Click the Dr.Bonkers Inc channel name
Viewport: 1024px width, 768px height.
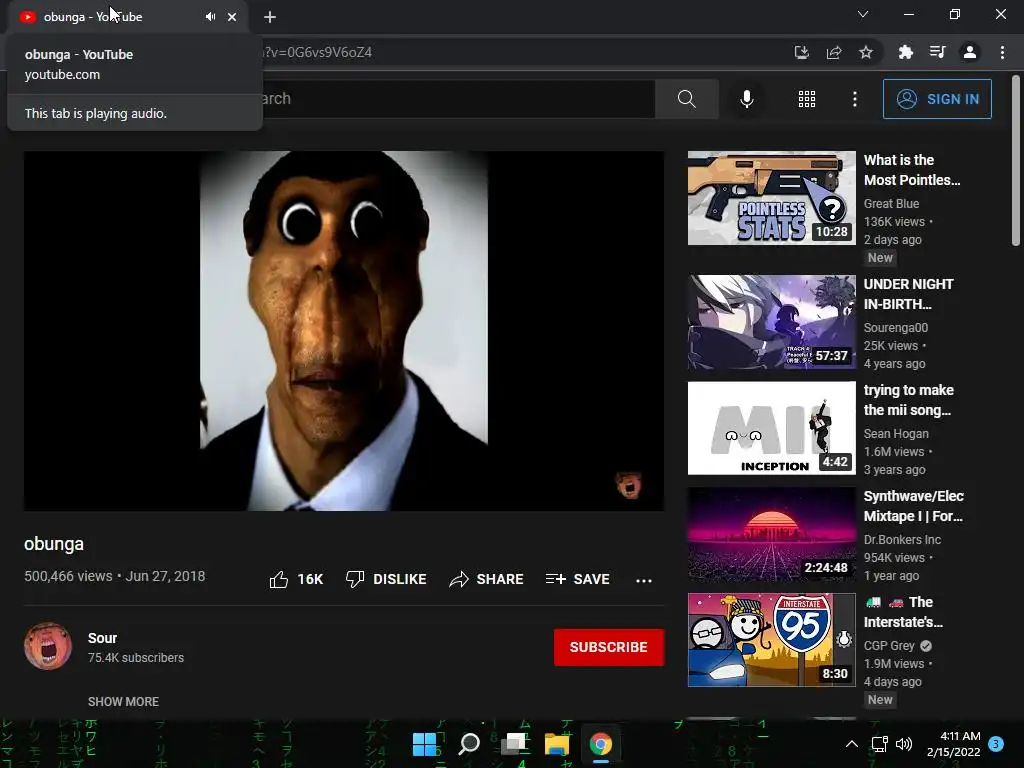coord(902,539)
